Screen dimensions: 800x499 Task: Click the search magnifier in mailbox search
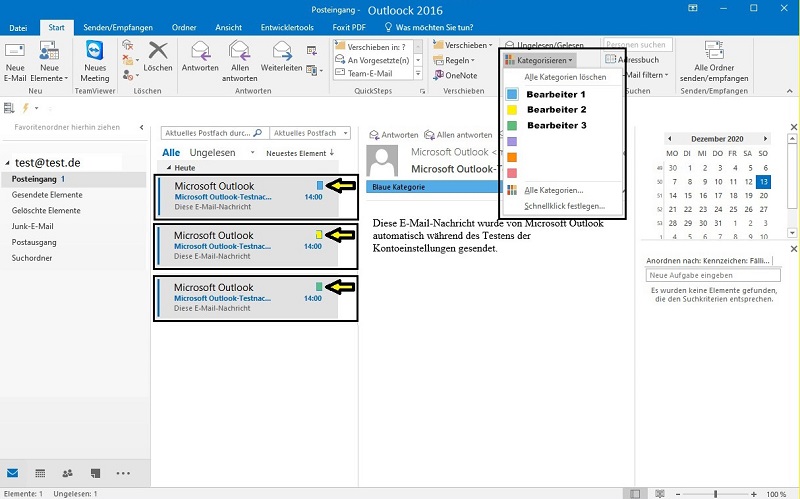[x=258, y=133]
